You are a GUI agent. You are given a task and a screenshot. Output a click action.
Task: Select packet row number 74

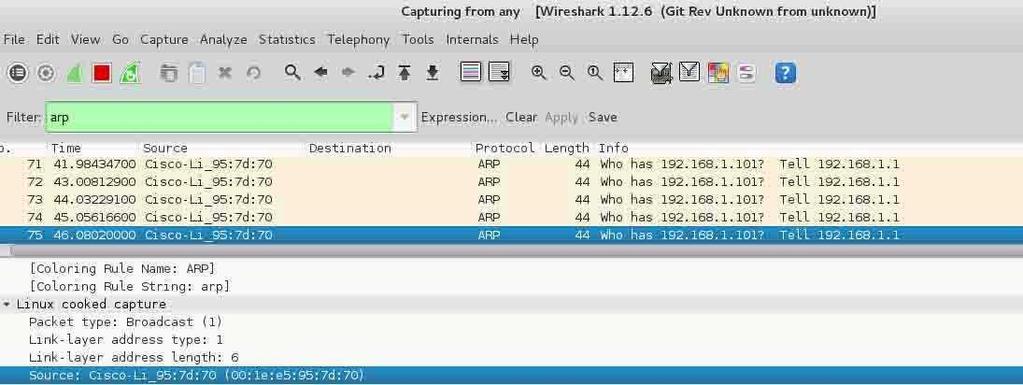[512, 217]
